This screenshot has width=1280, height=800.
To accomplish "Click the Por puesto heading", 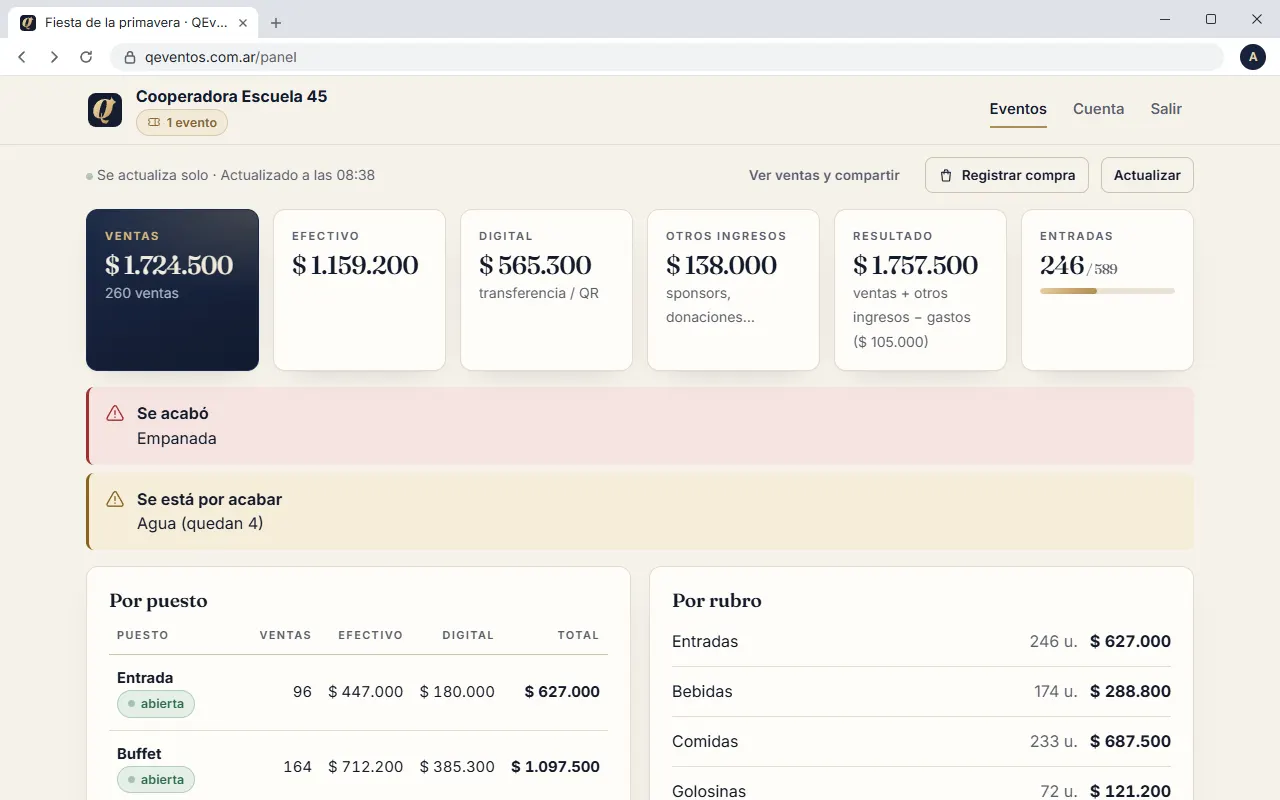I will pos(158,601).
